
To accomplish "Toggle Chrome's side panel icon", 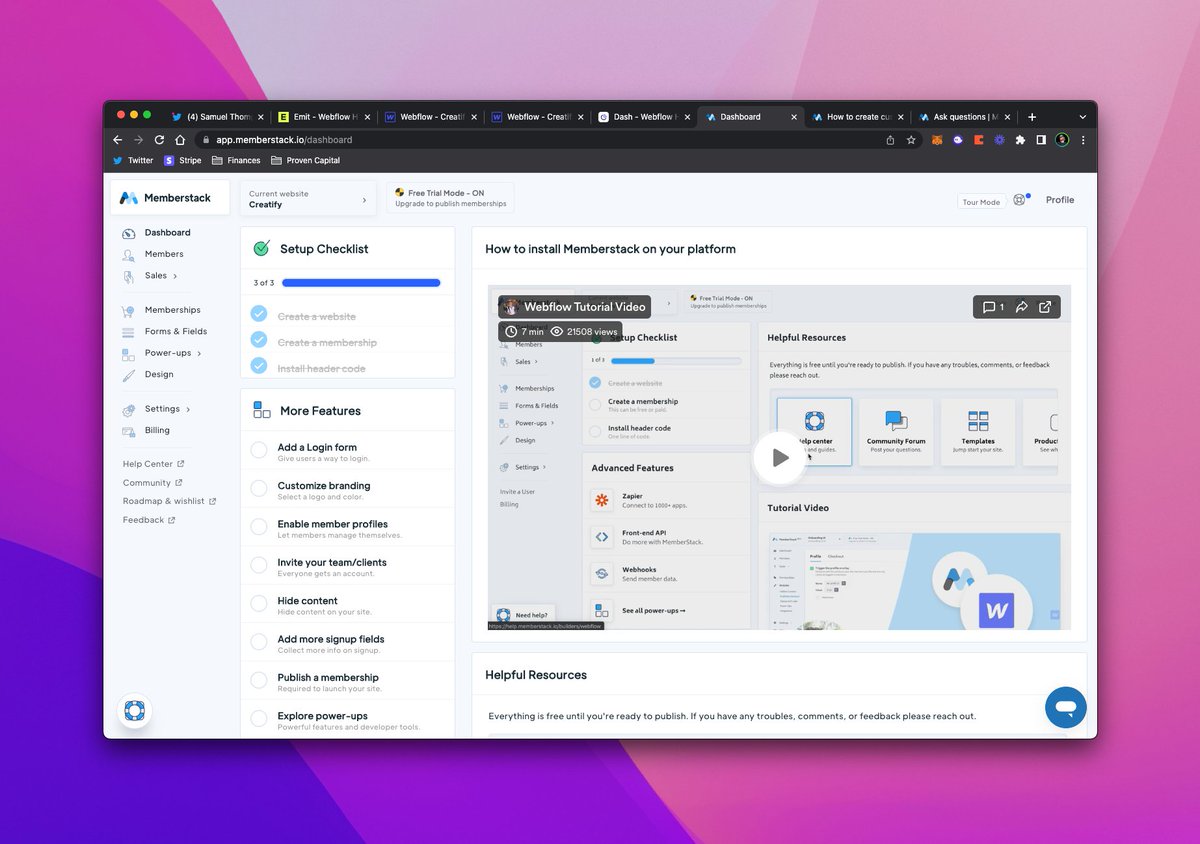I will (1041, 140).
